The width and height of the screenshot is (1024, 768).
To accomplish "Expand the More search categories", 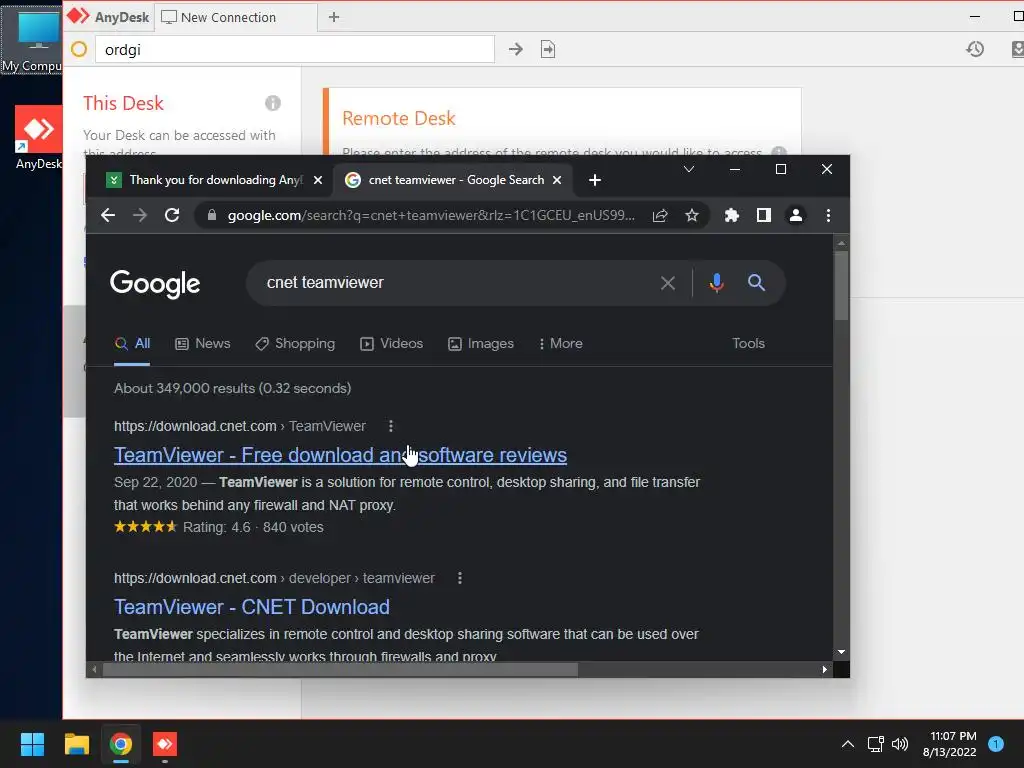I will [560, 344].
